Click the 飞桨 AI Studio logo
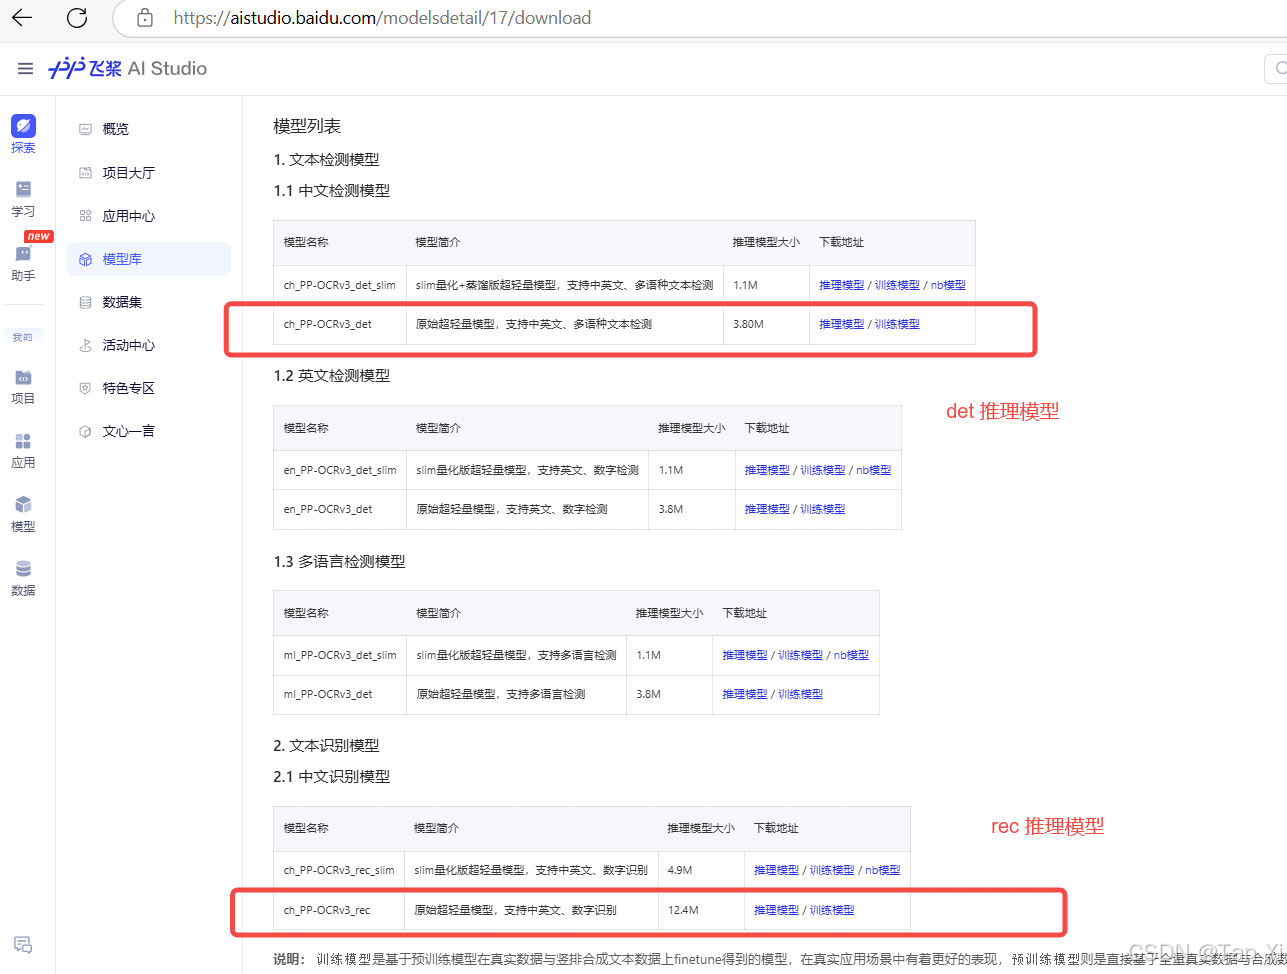The height and width of the screenshot is (974, 1287). coord(128,68)
